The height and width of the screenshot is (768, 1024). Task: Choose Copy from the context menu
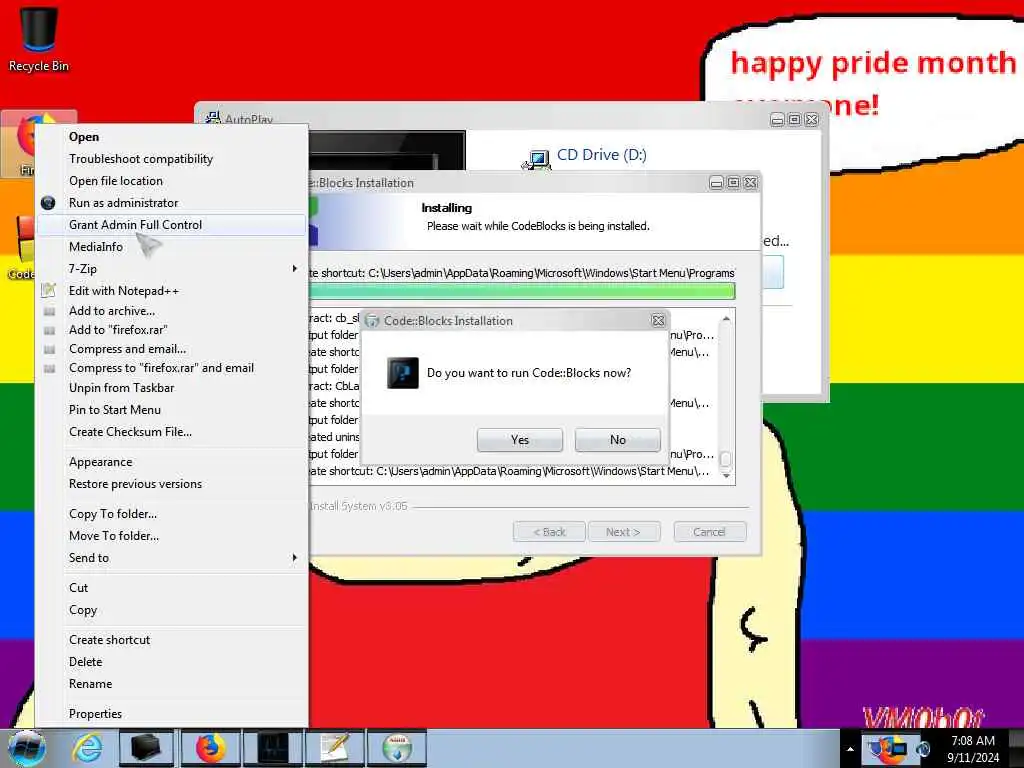pyautogui.click(x=171, y=610)
